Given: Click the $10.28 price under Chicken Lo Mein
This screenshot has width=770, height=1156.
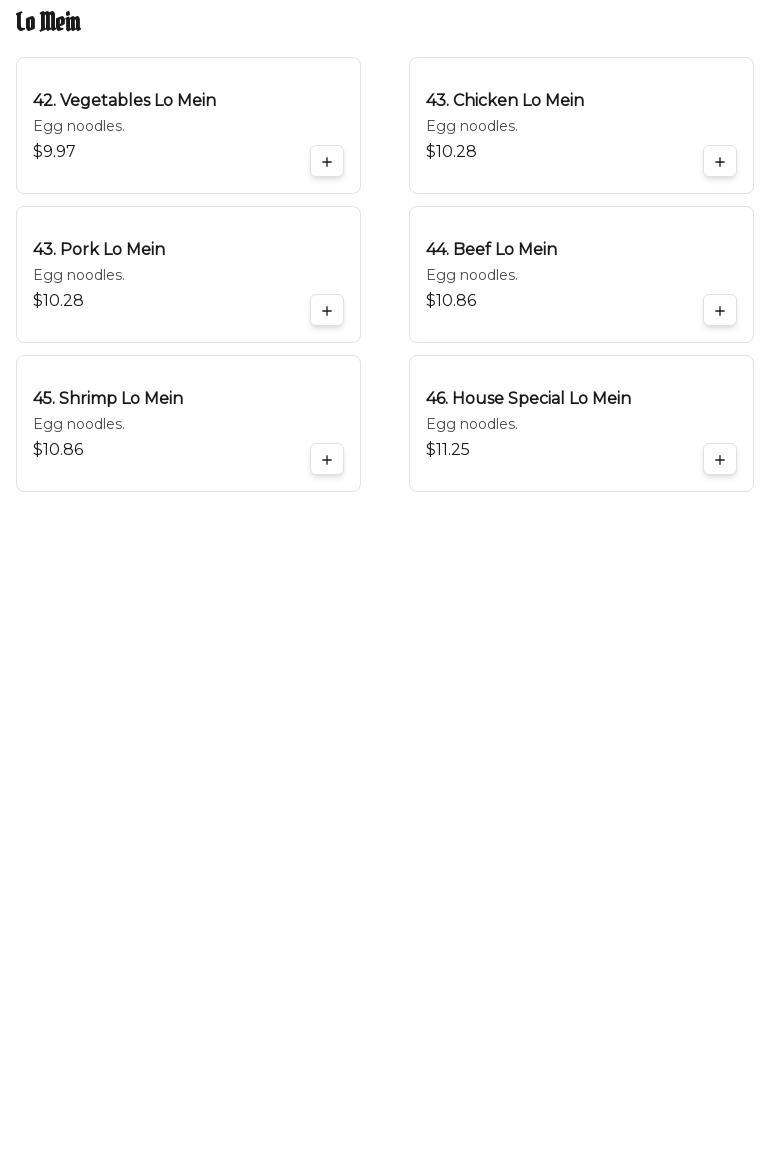Looking at the screenshot, I should (x=451, y=152).
